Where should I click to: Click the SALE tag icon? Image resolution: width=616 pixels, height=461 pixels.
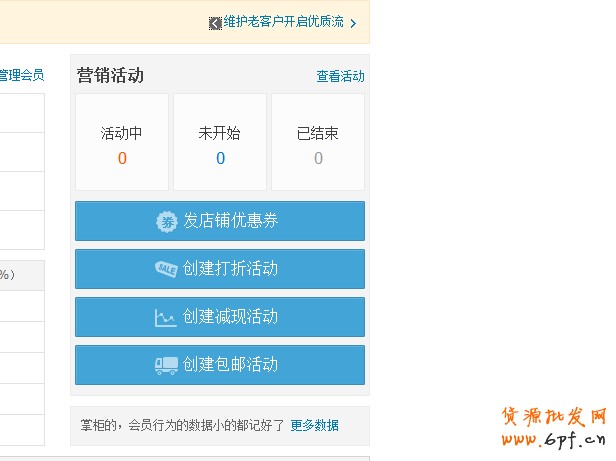coord(166,269)
